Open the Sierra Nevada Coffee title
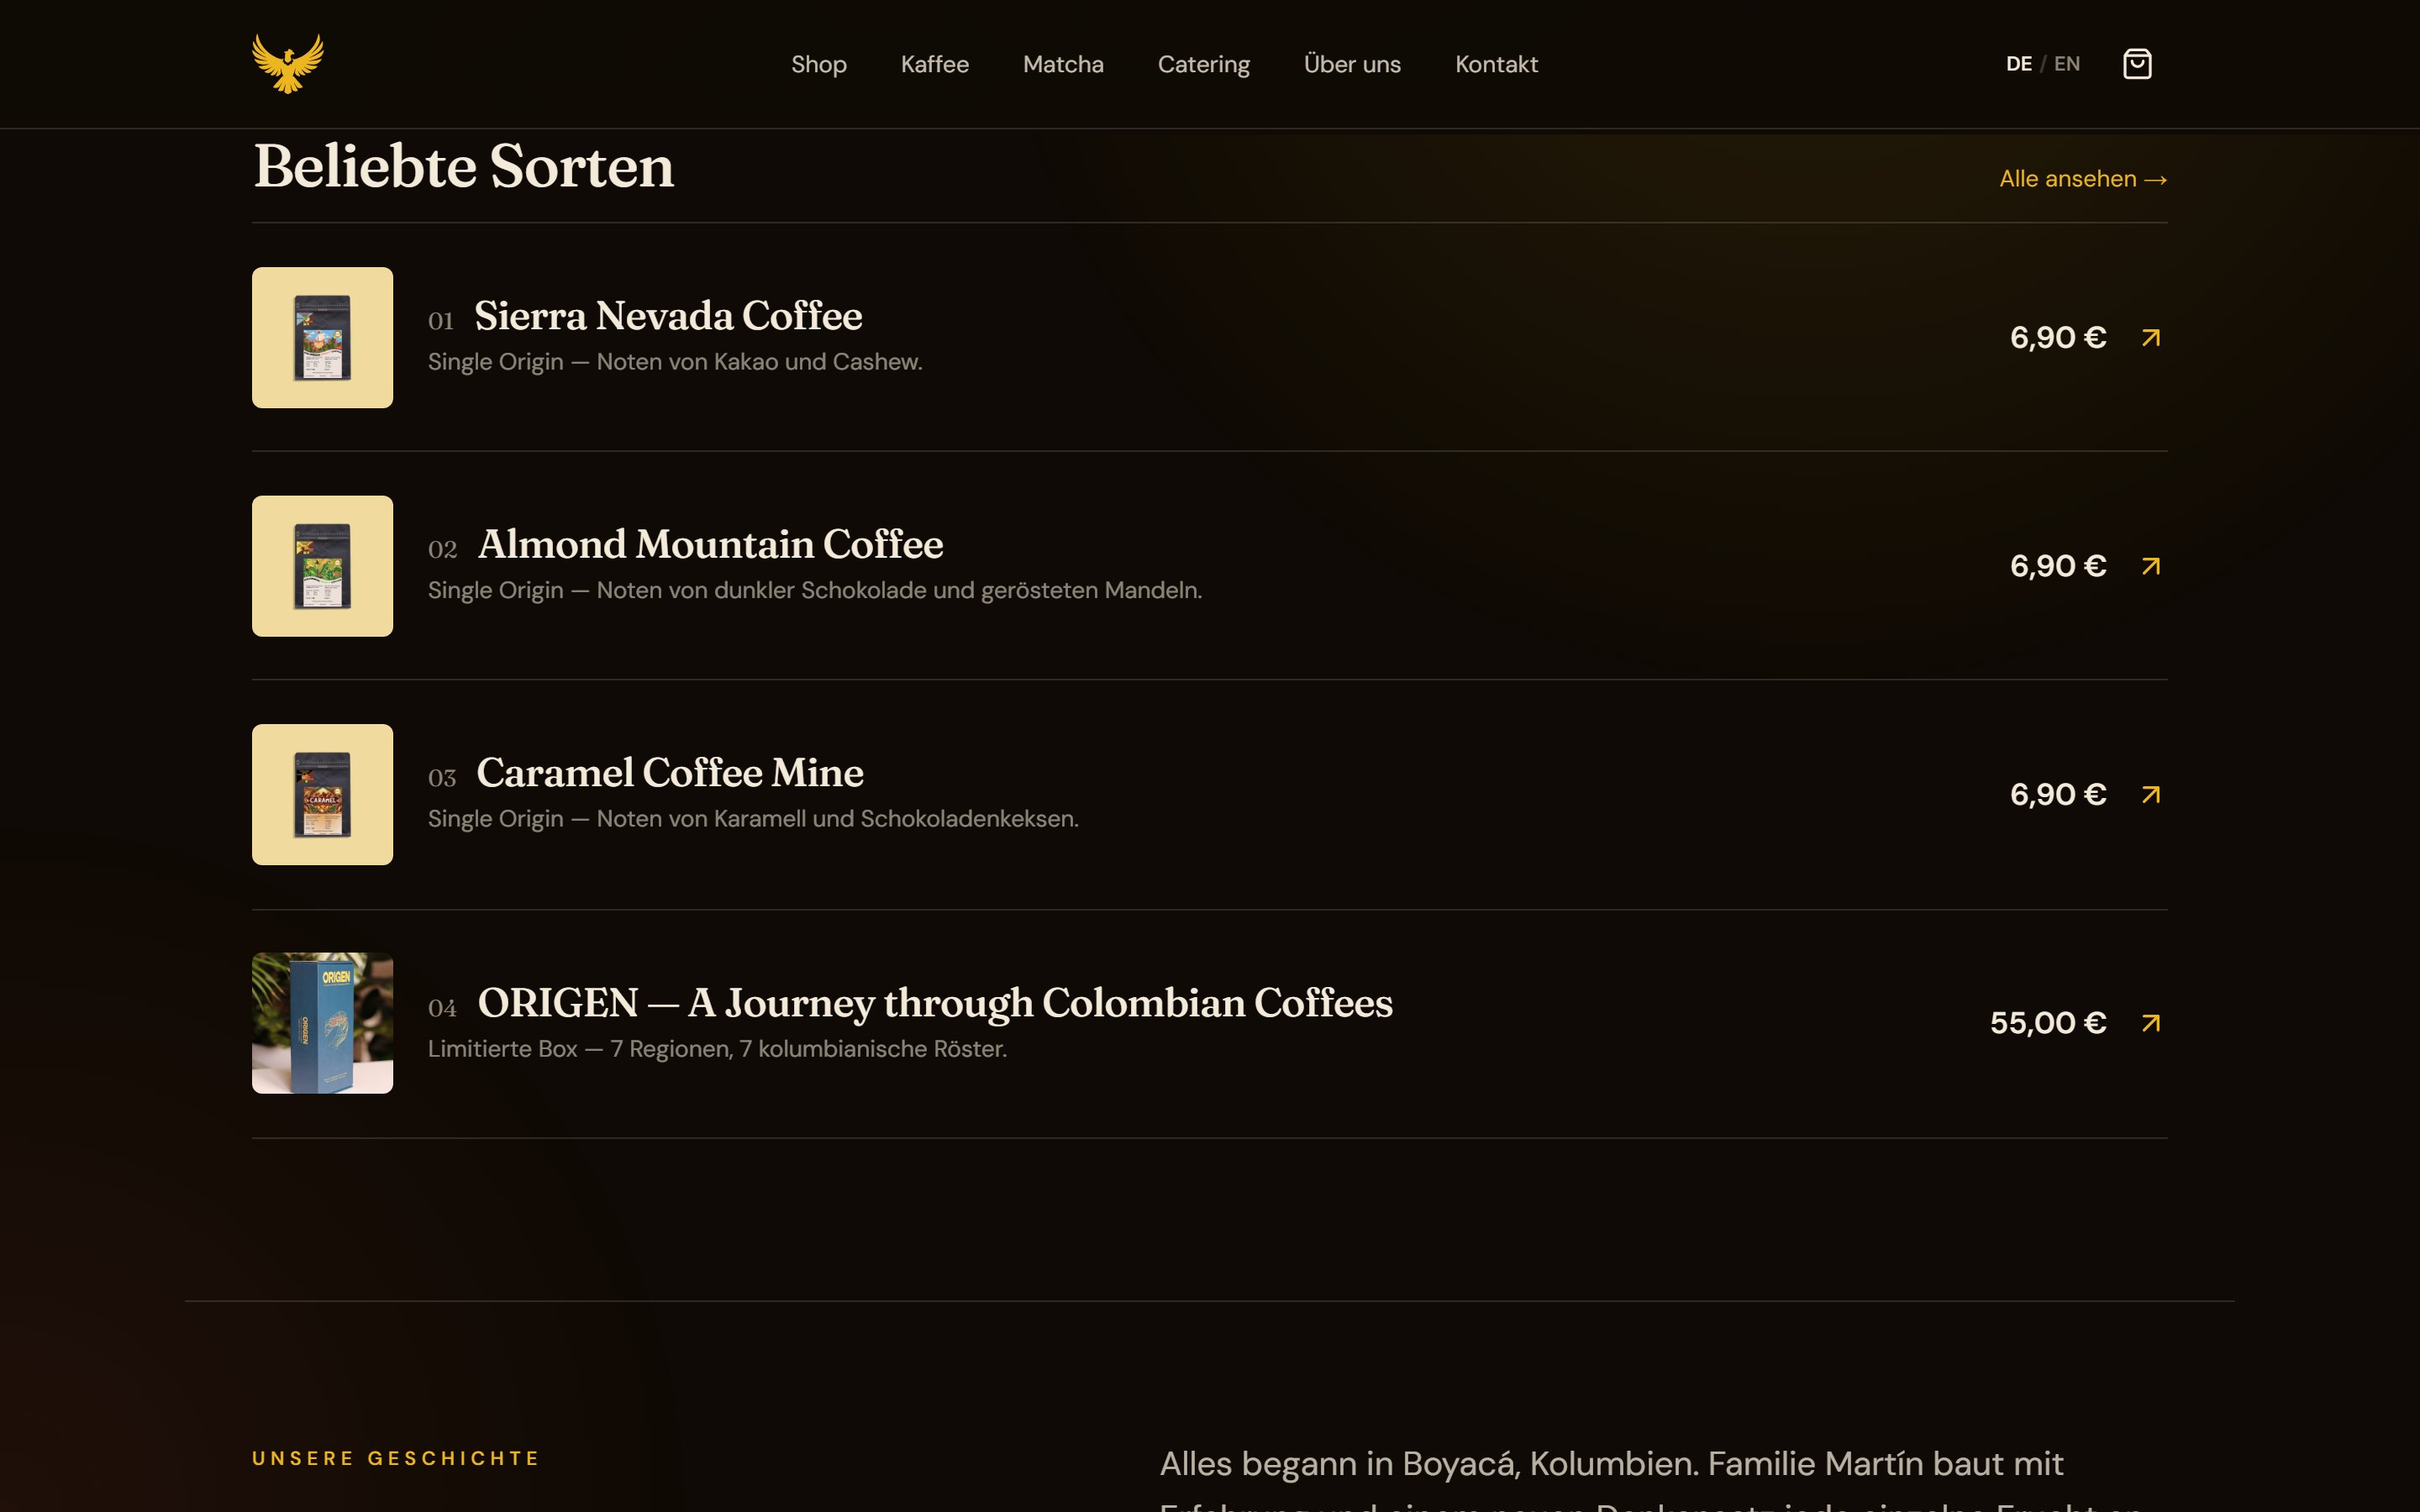Screen dimensions: 2420x1512 (x=668, y=316)
